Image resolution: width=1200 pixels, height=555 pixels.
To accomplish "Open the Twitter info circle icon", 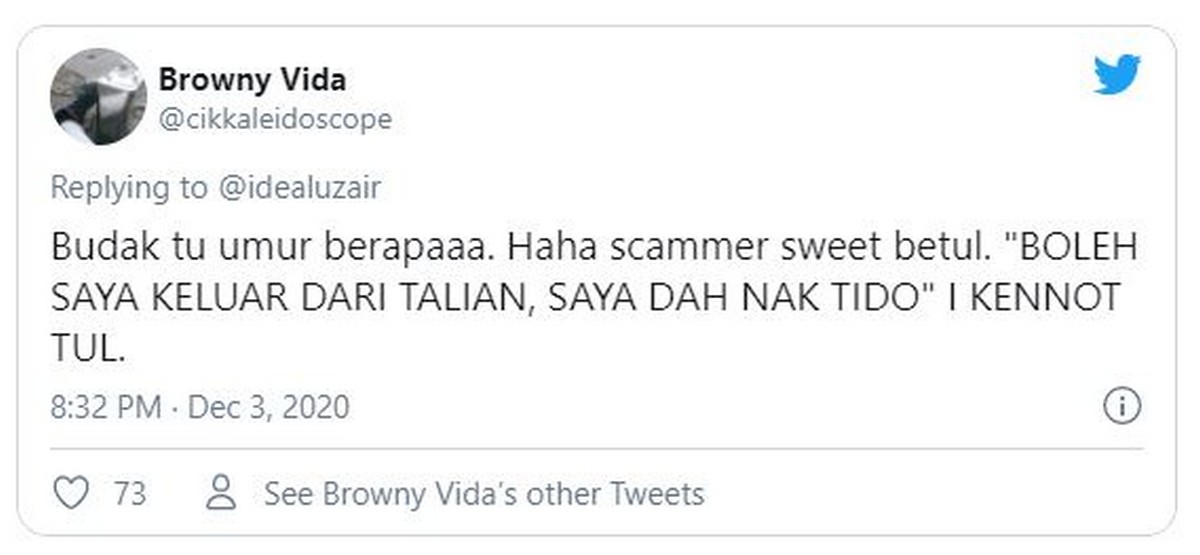I will tap(1122, 406).
